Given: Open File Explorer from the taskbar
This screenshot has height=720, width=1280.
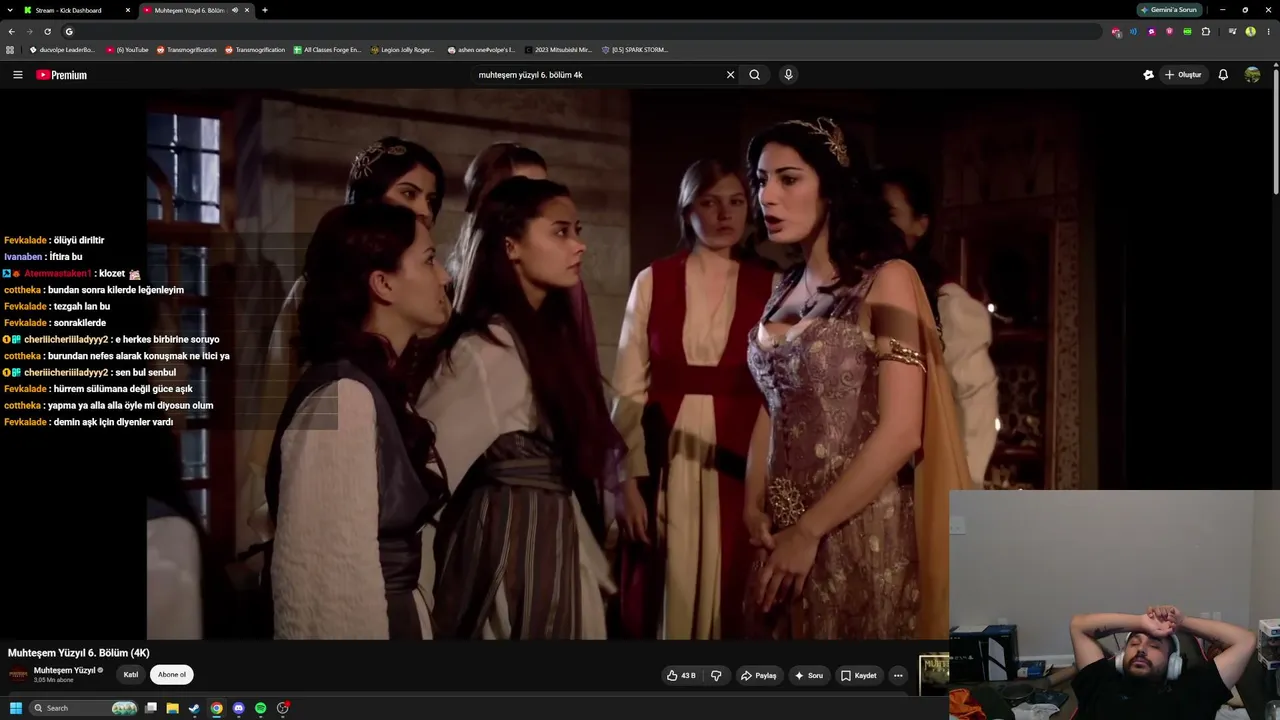Looking at the screenshot, I should pos(172,708).
